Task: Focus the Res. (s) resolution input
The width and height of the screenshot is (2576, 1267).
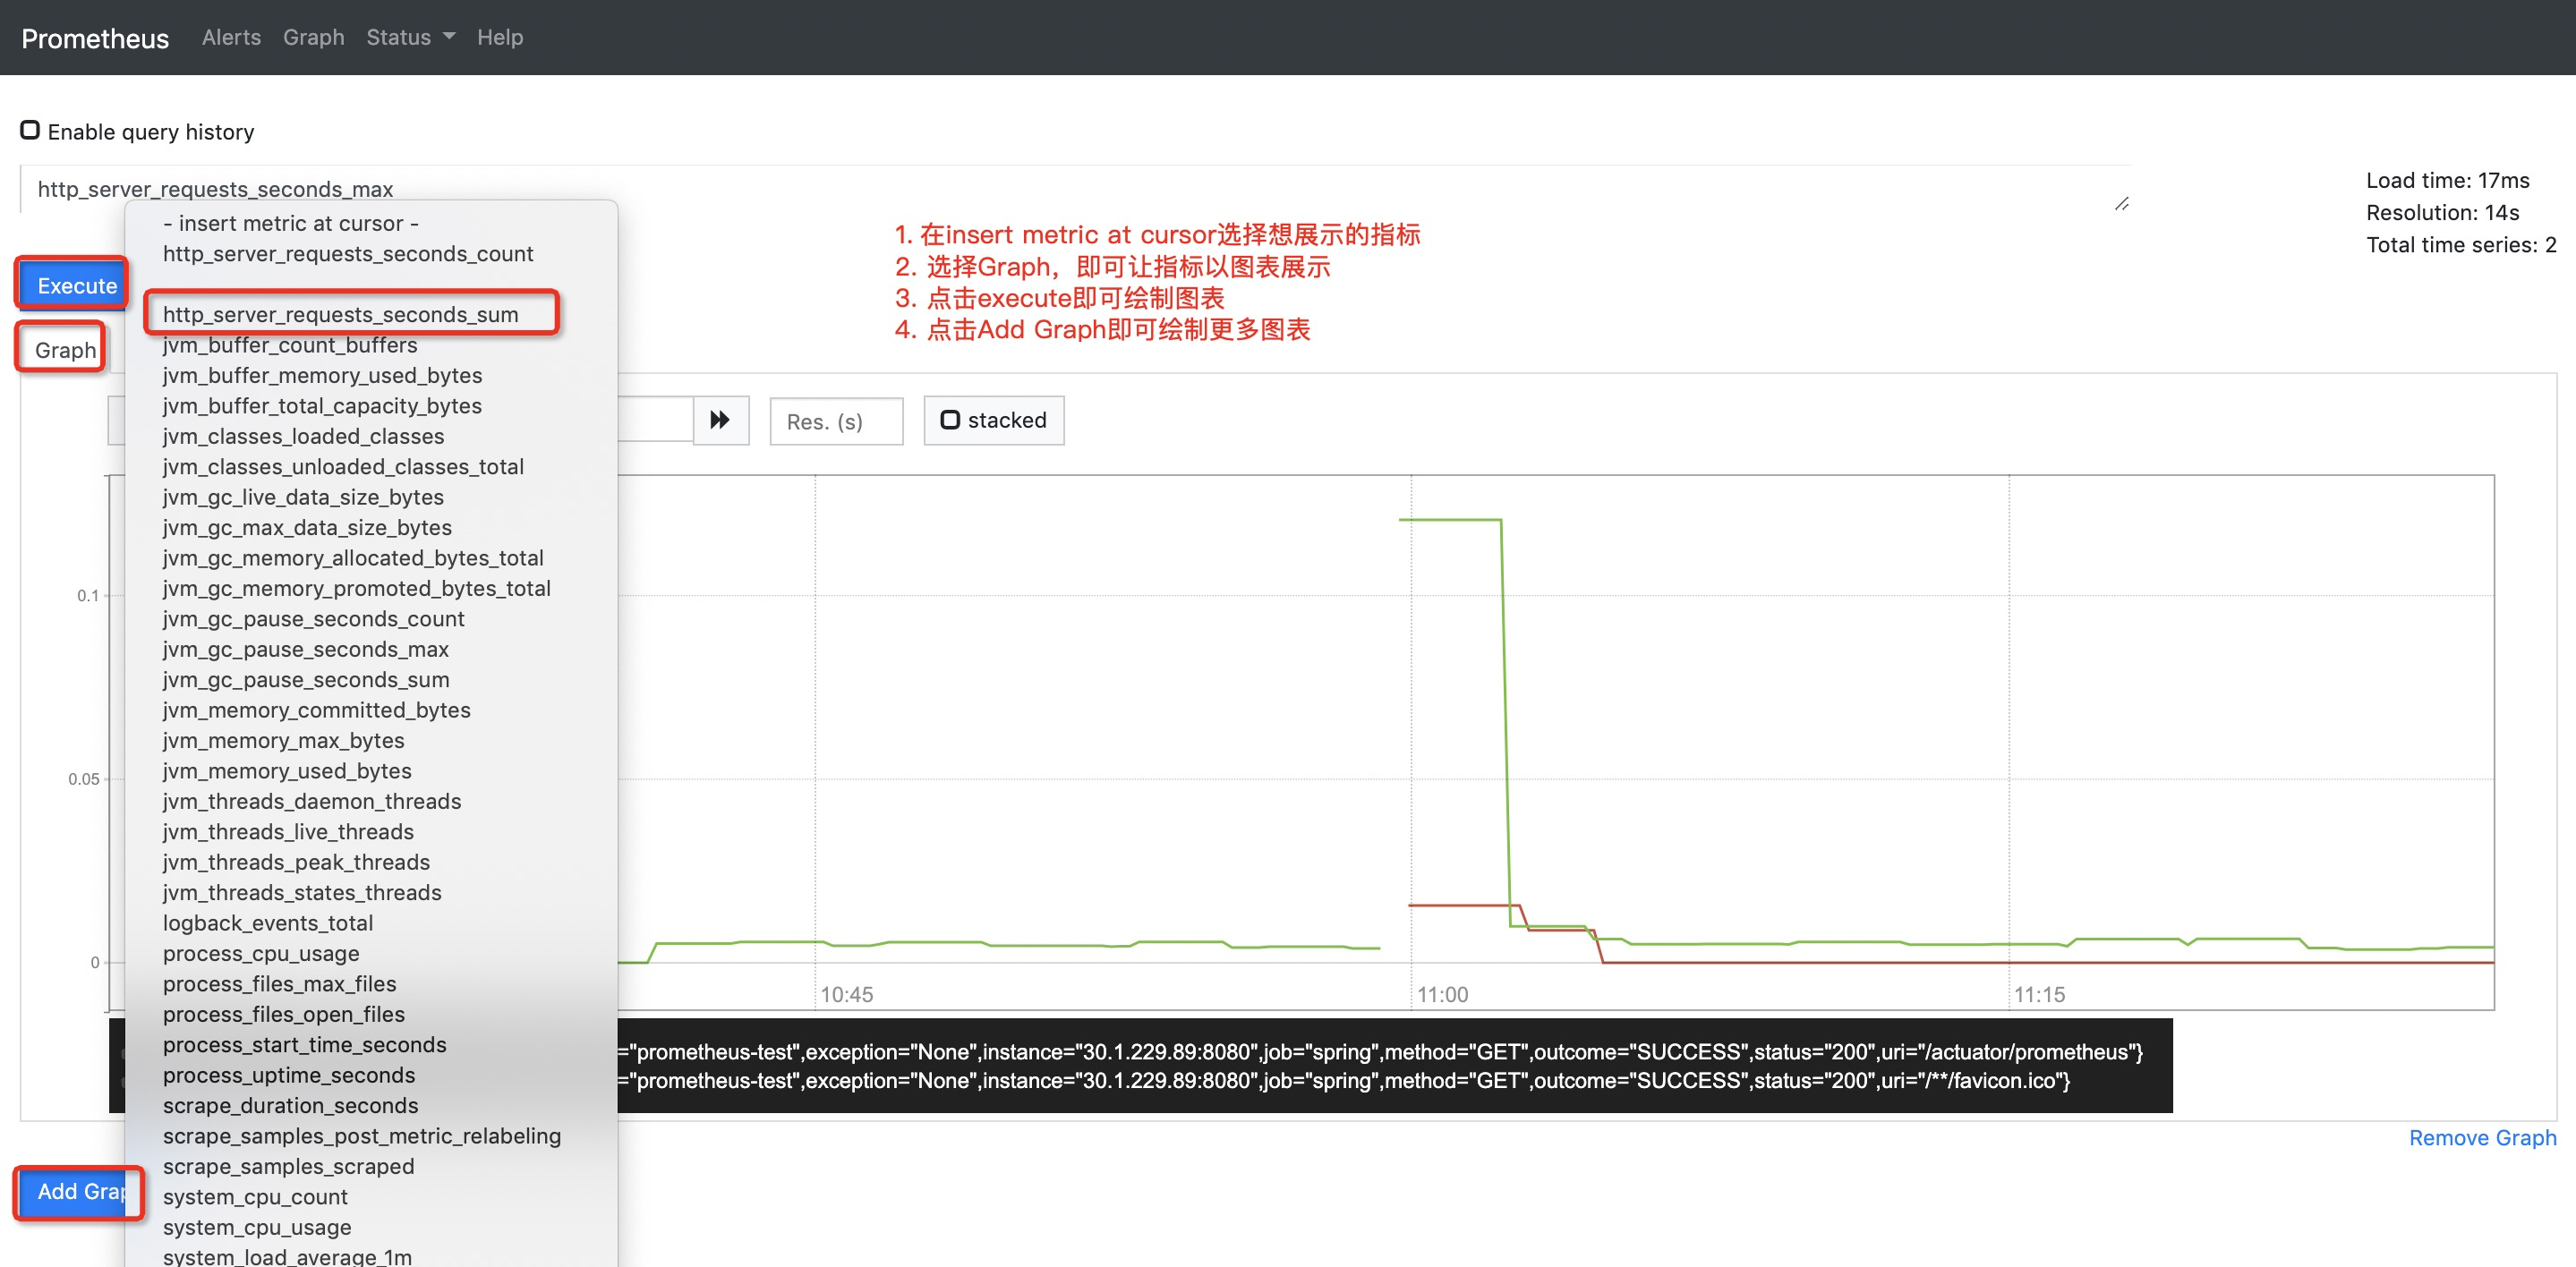Action: click(835, 421)
